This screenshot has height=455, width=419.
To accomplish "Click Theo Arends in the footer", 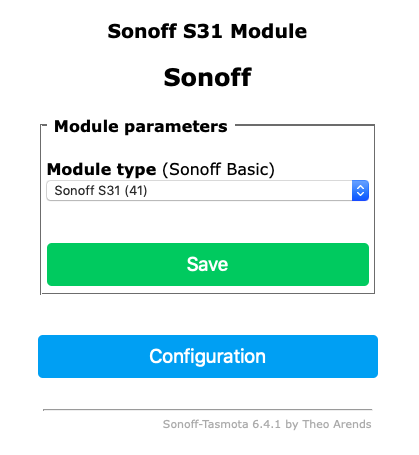I will [337, 424].
